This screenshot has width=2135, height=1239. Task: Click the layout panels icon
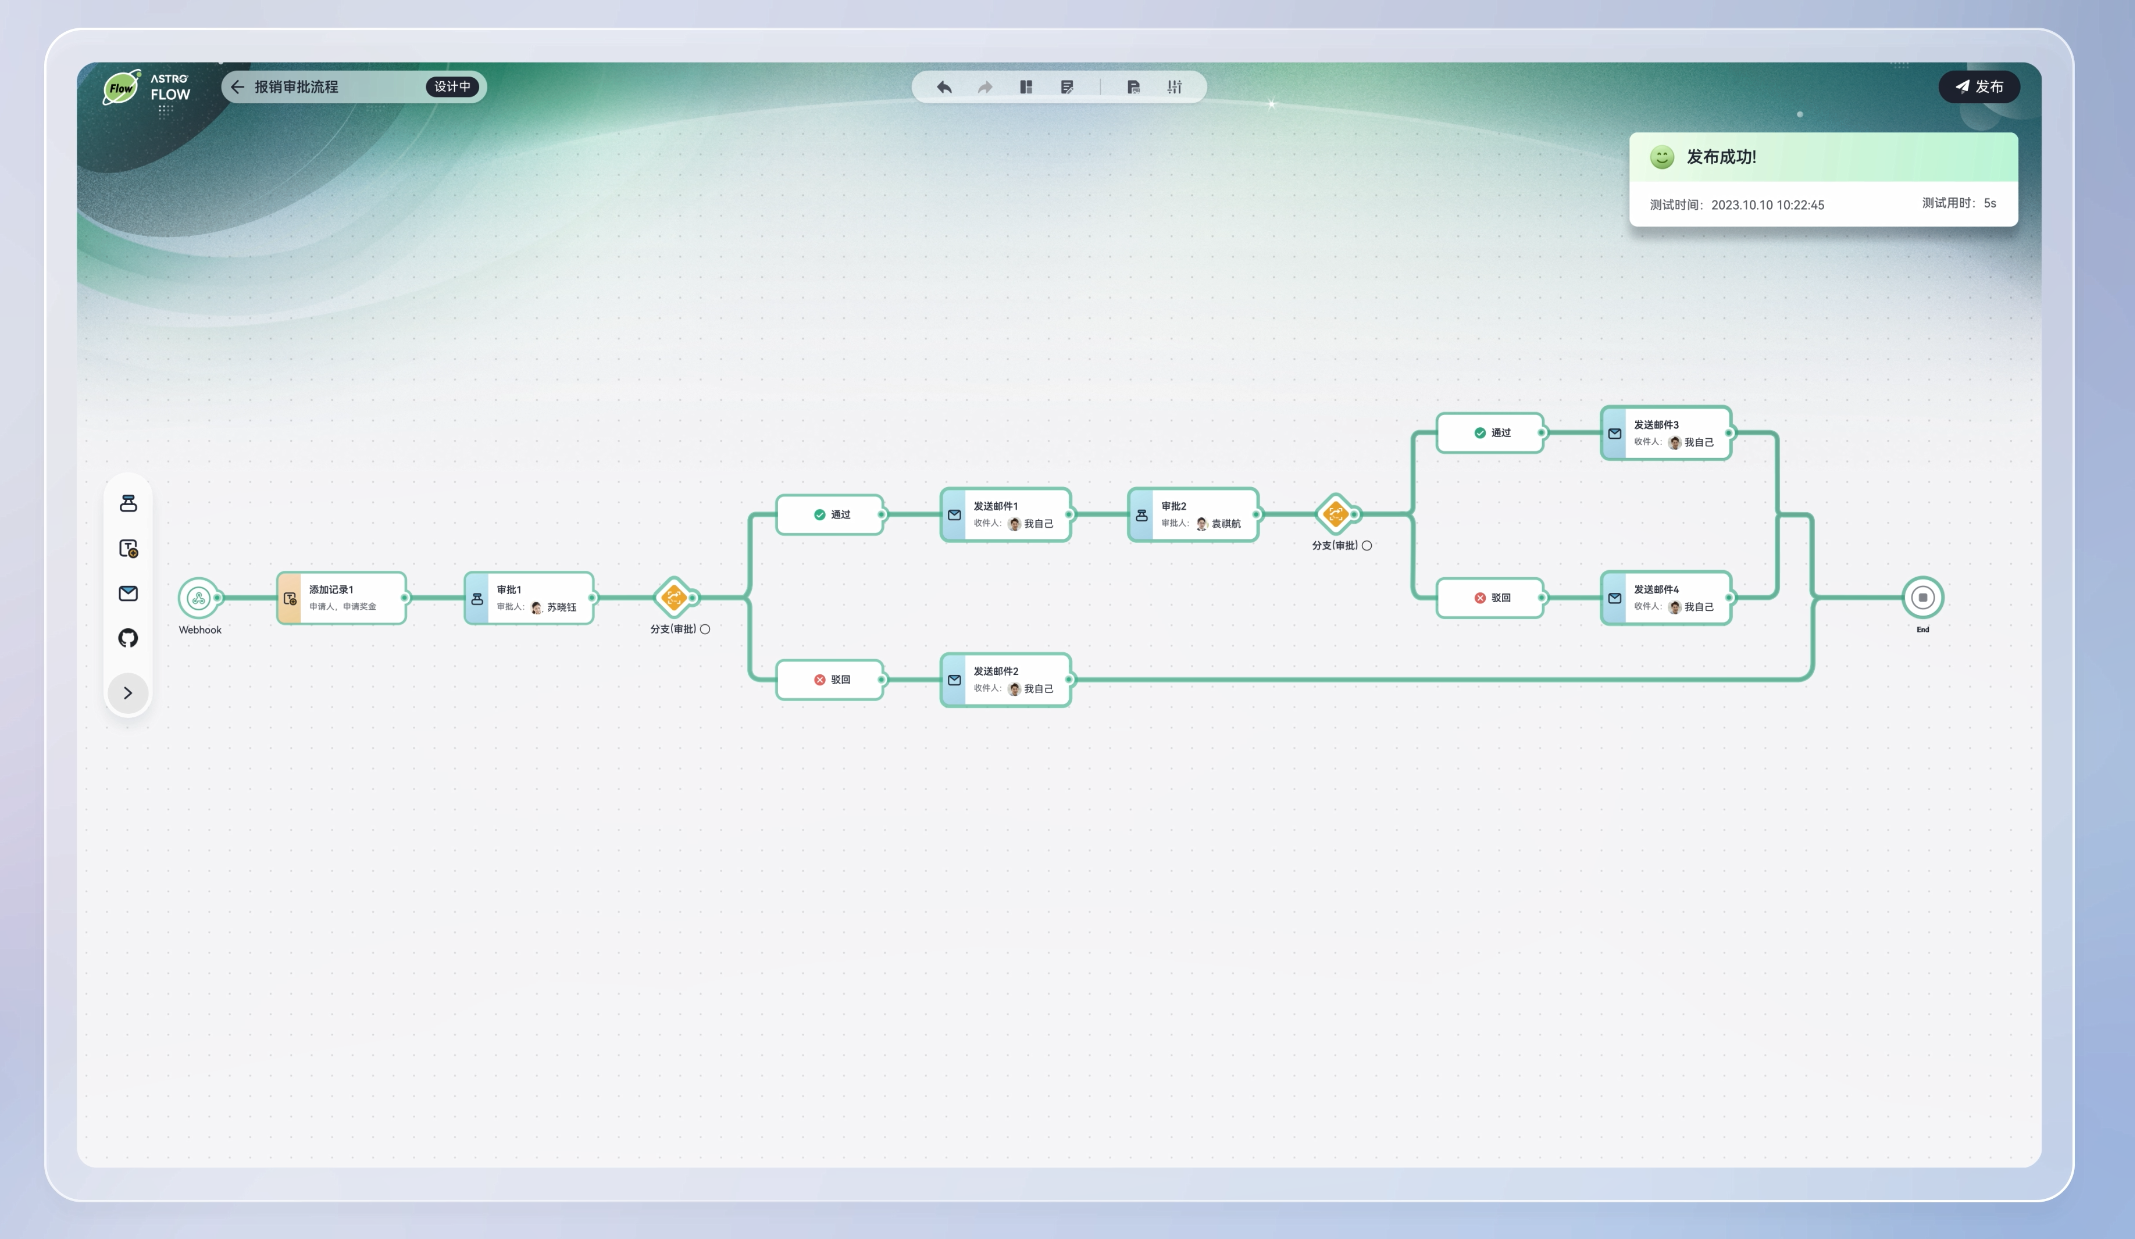1026,87
